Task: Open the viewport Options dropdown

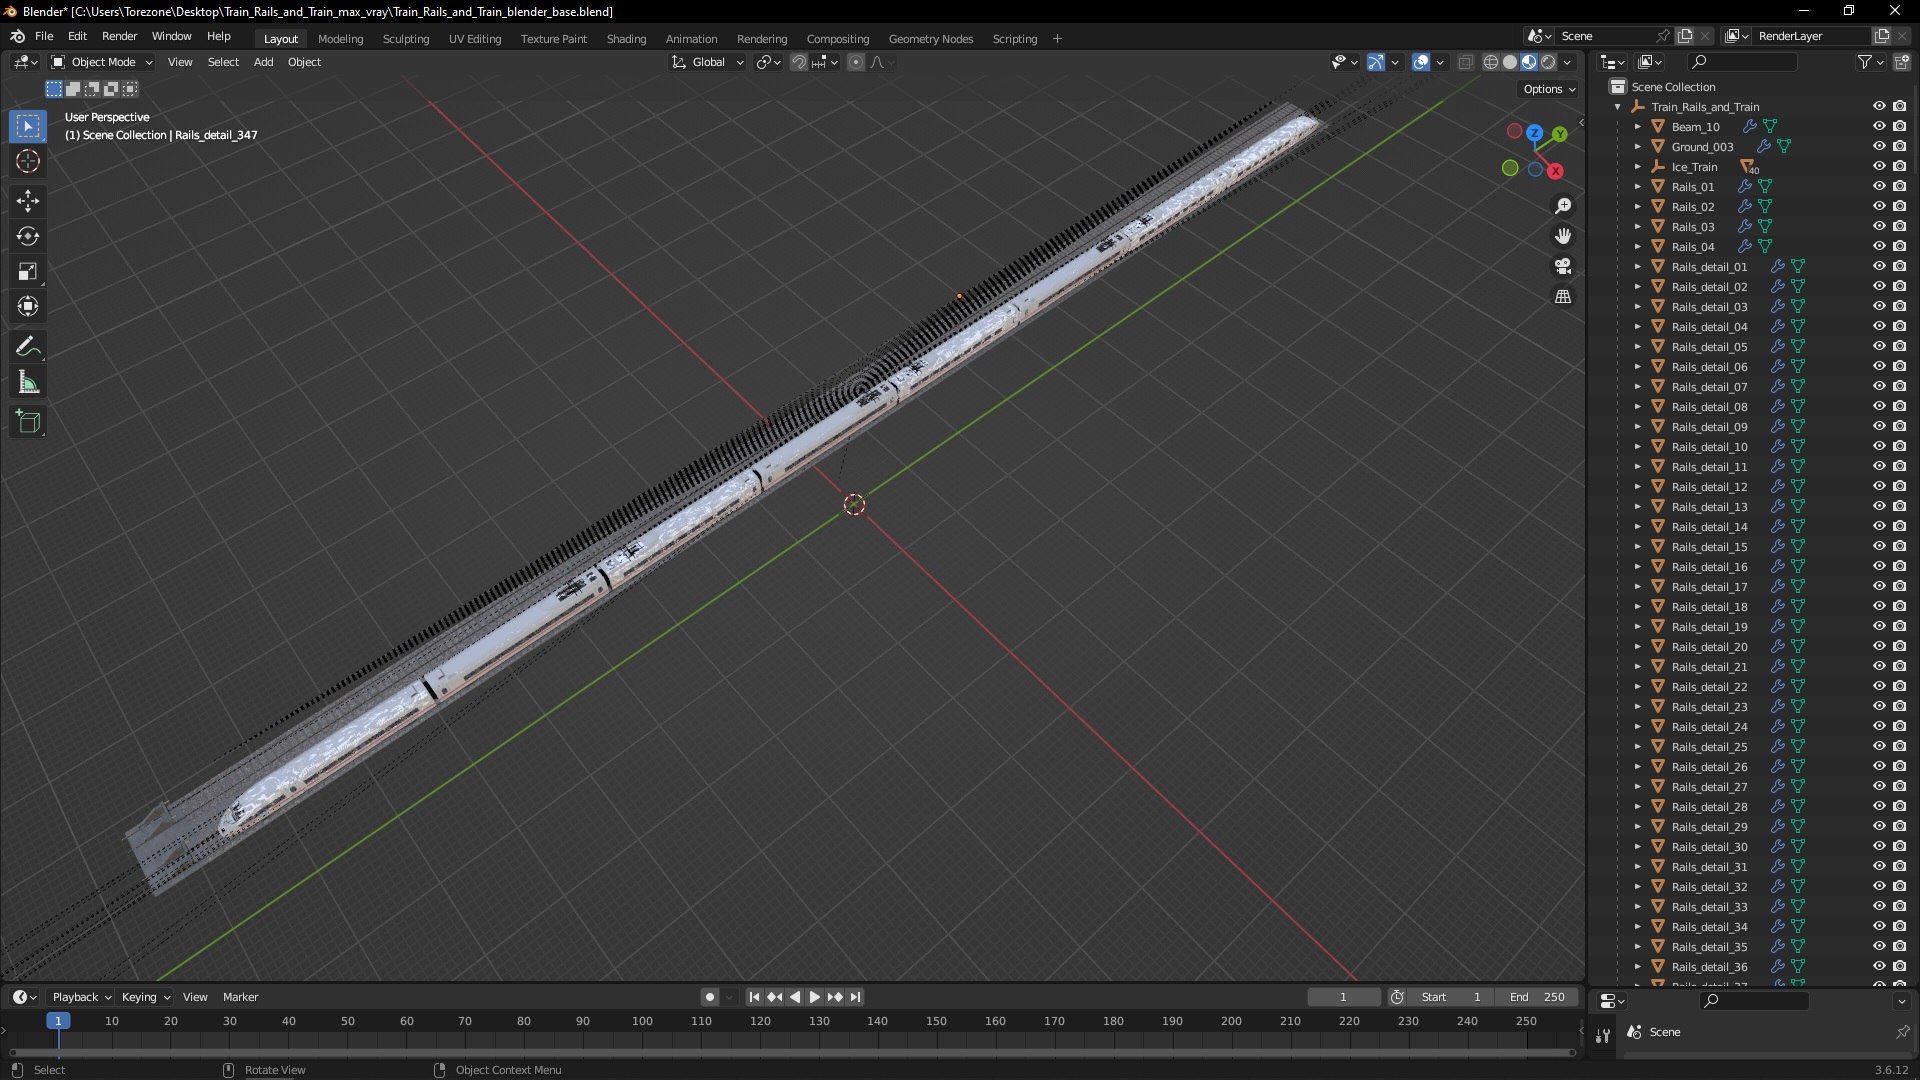Action: [1549, 89]
